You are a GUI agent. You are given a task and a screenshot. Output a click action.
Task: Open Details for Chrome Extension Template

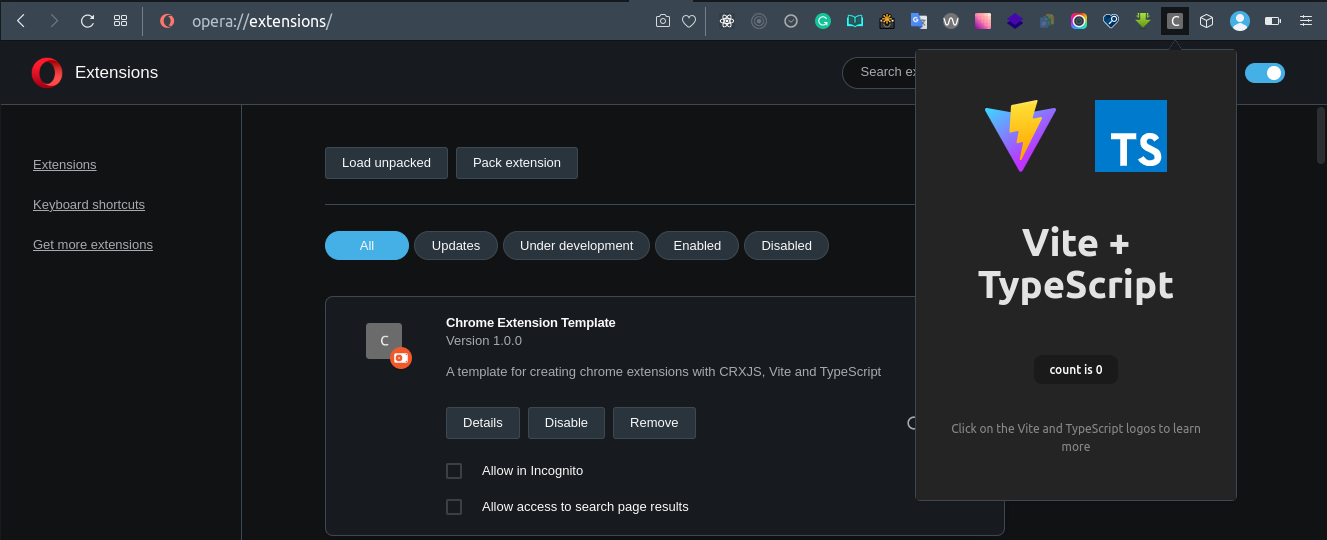click(483, 423)
